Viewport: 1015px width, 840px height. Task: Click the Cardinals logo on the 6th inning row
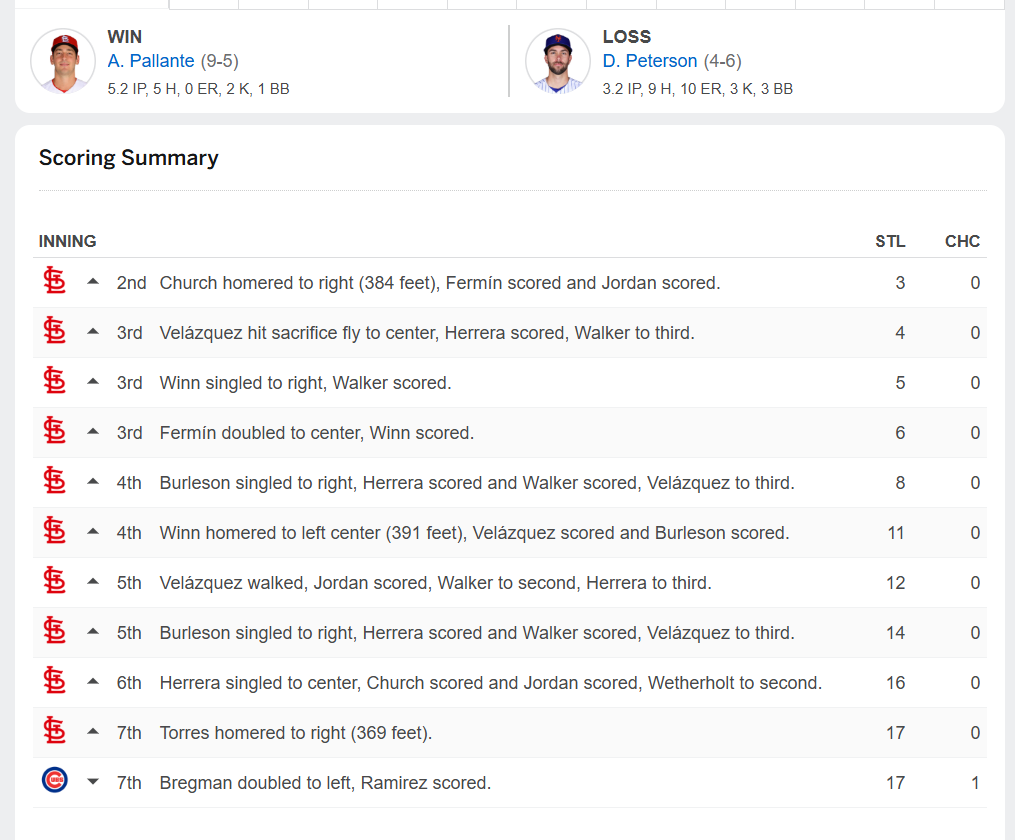pos(54,681)
